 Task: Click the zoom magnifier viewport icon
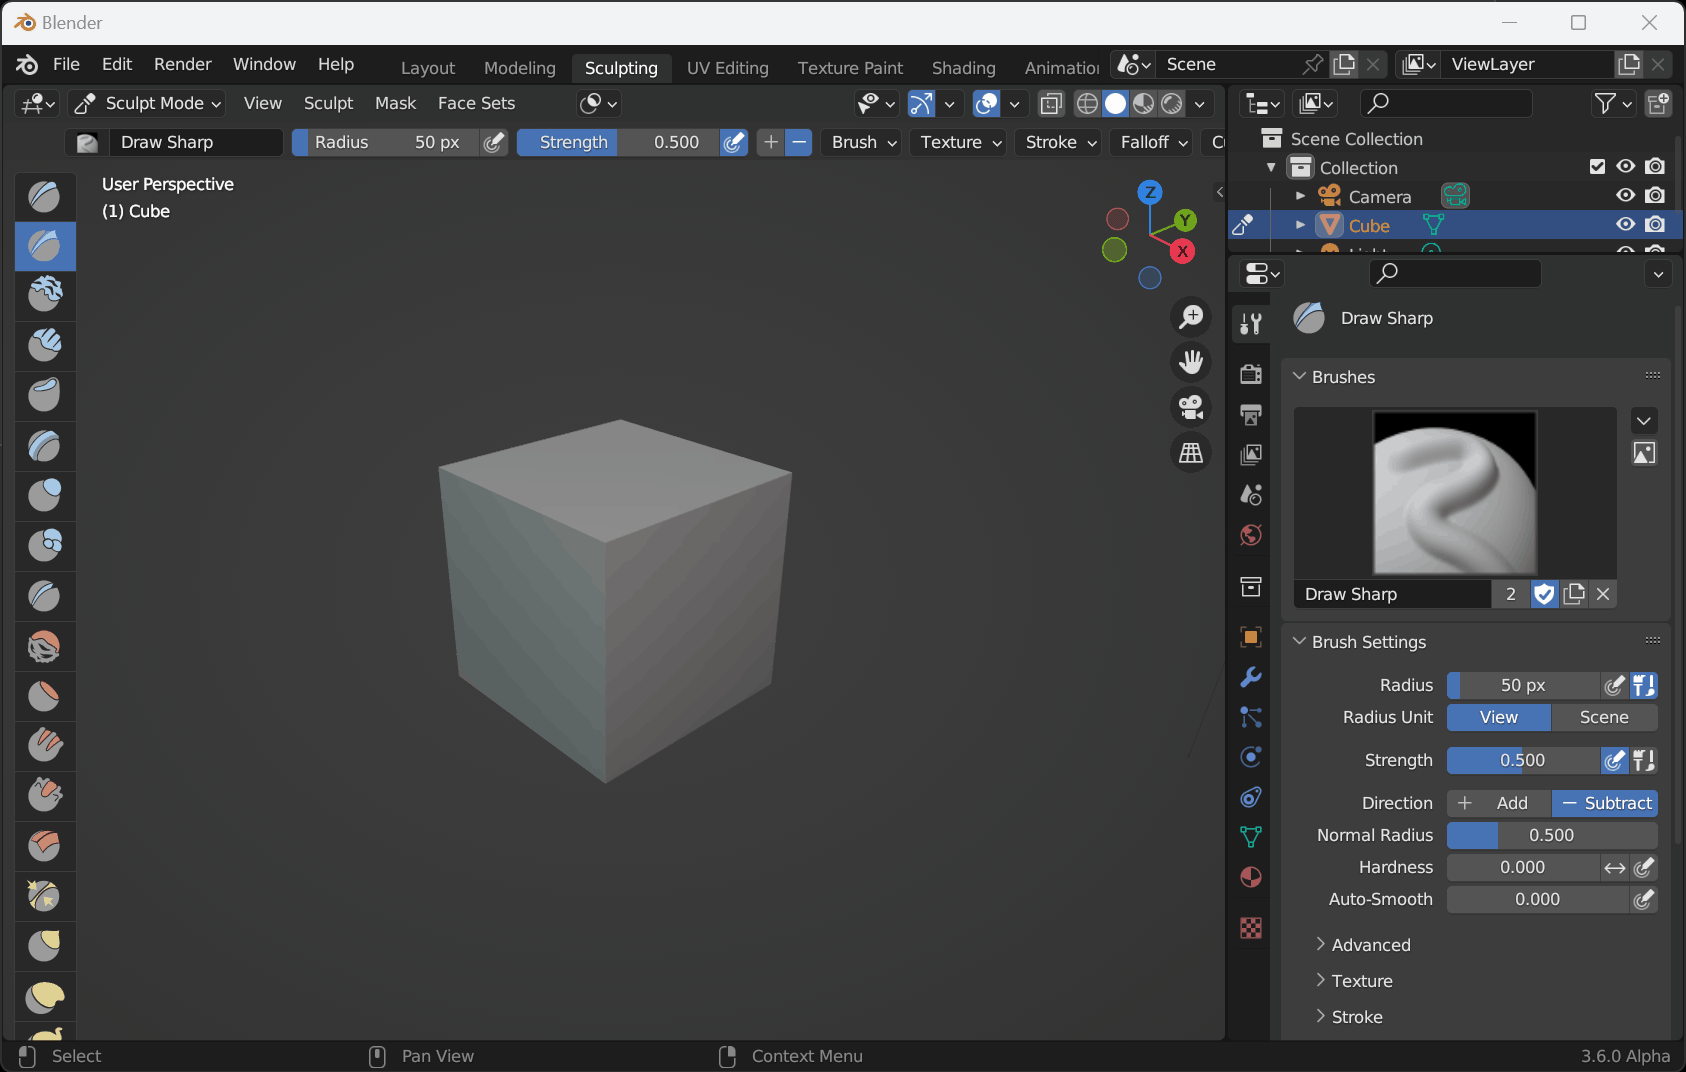[1190, 317]
